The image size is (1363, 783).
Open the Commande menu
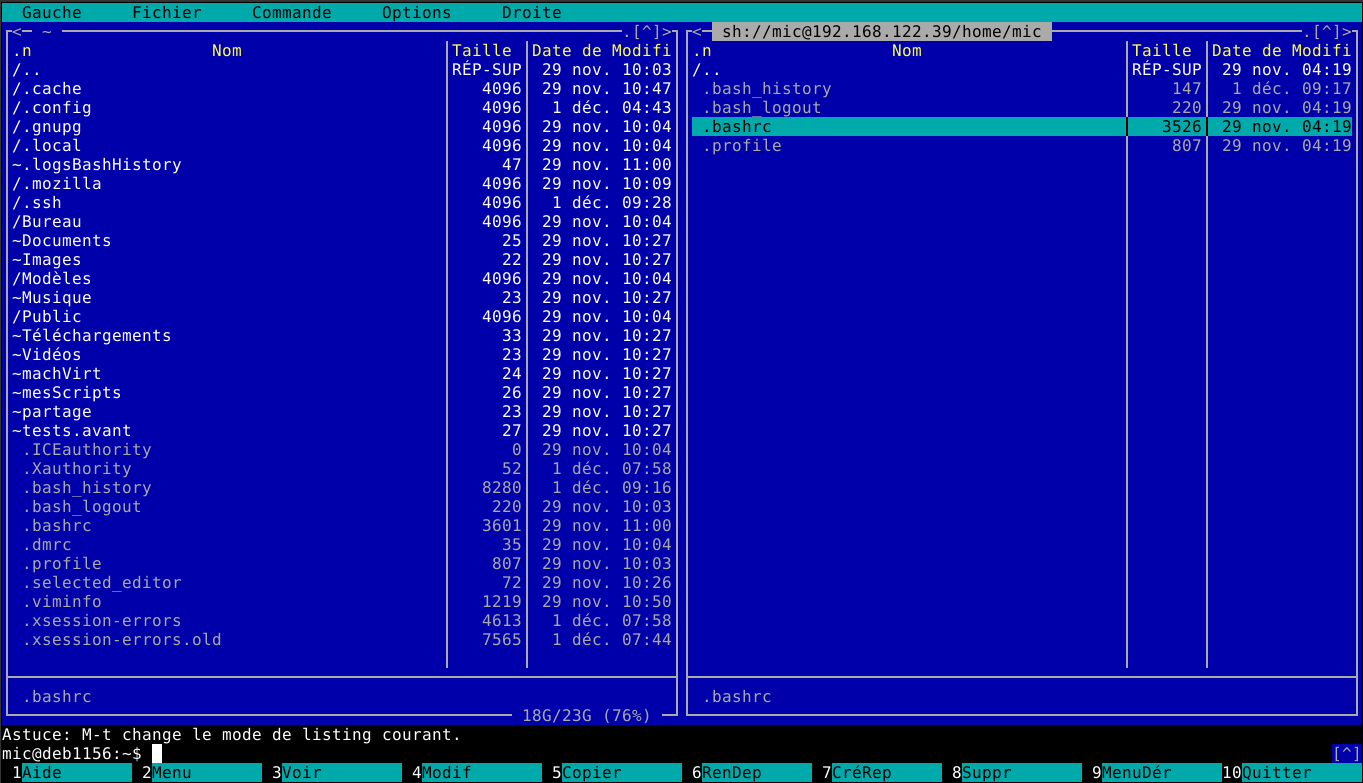(x=292, y=13)
